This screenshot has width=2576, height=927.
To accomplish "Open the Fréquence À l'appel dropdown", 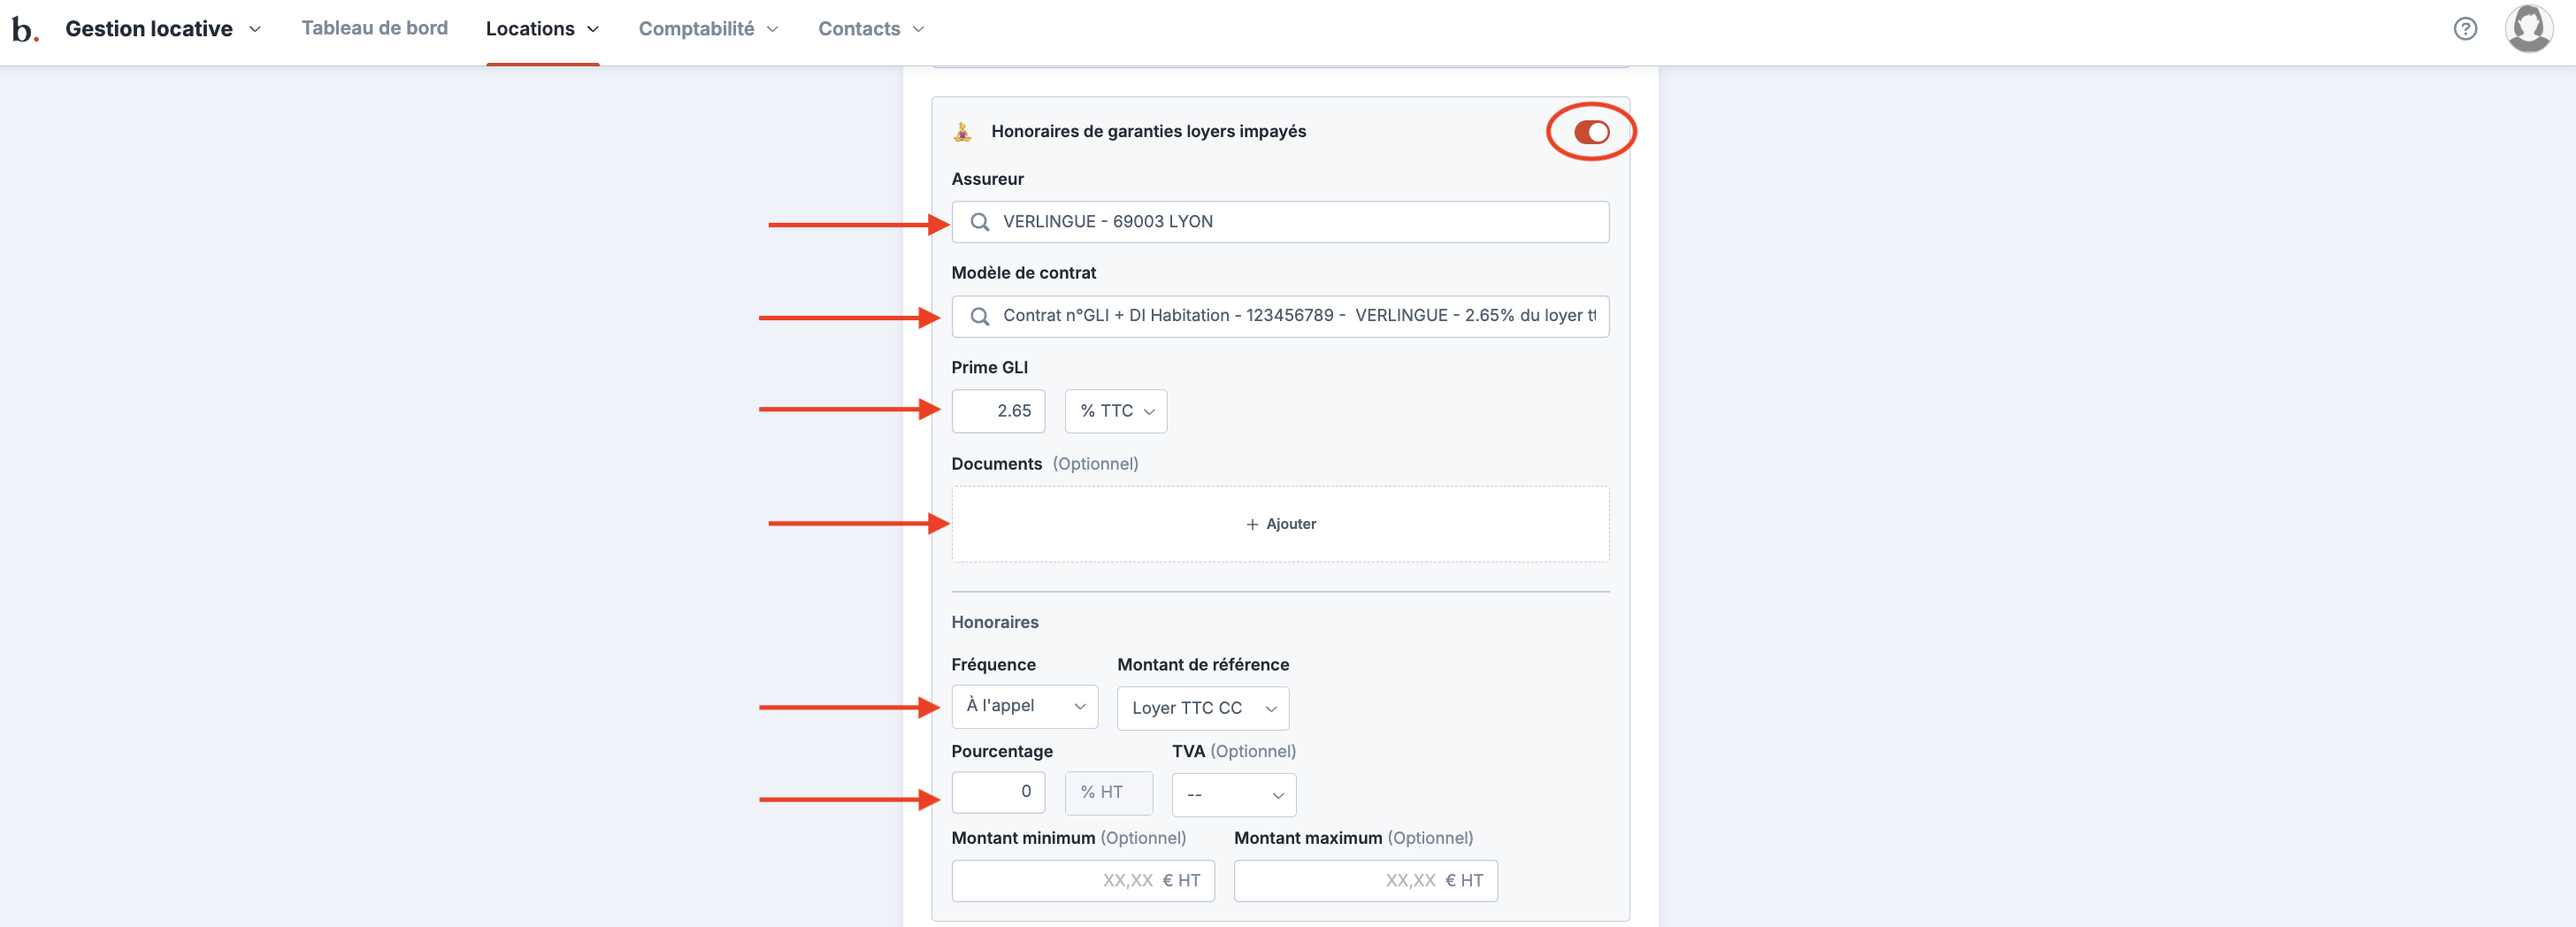I will (1024, 706).
